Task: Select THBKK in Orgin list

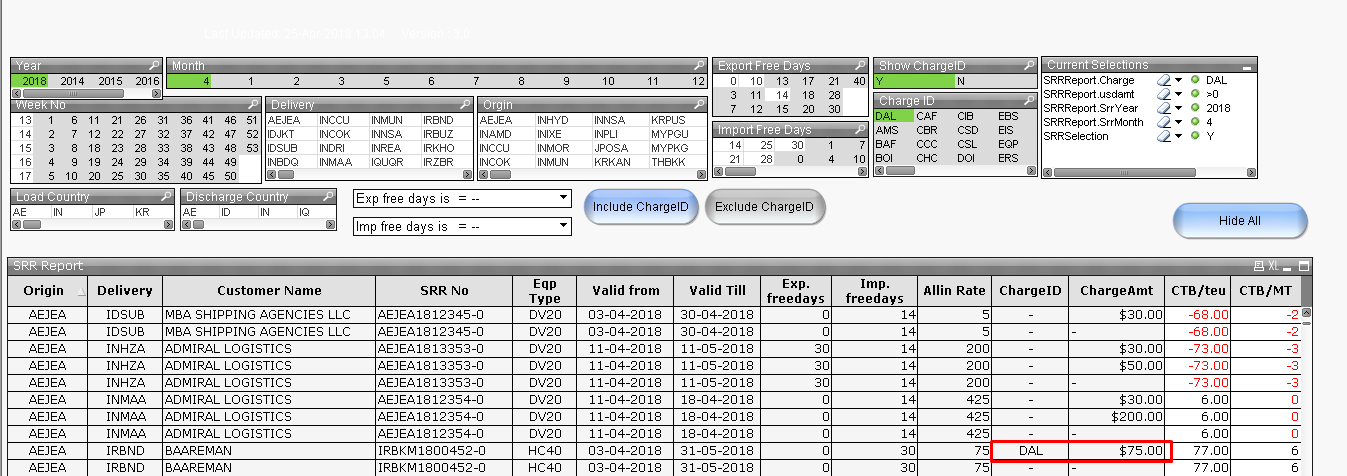Action: tap(668, 162)
